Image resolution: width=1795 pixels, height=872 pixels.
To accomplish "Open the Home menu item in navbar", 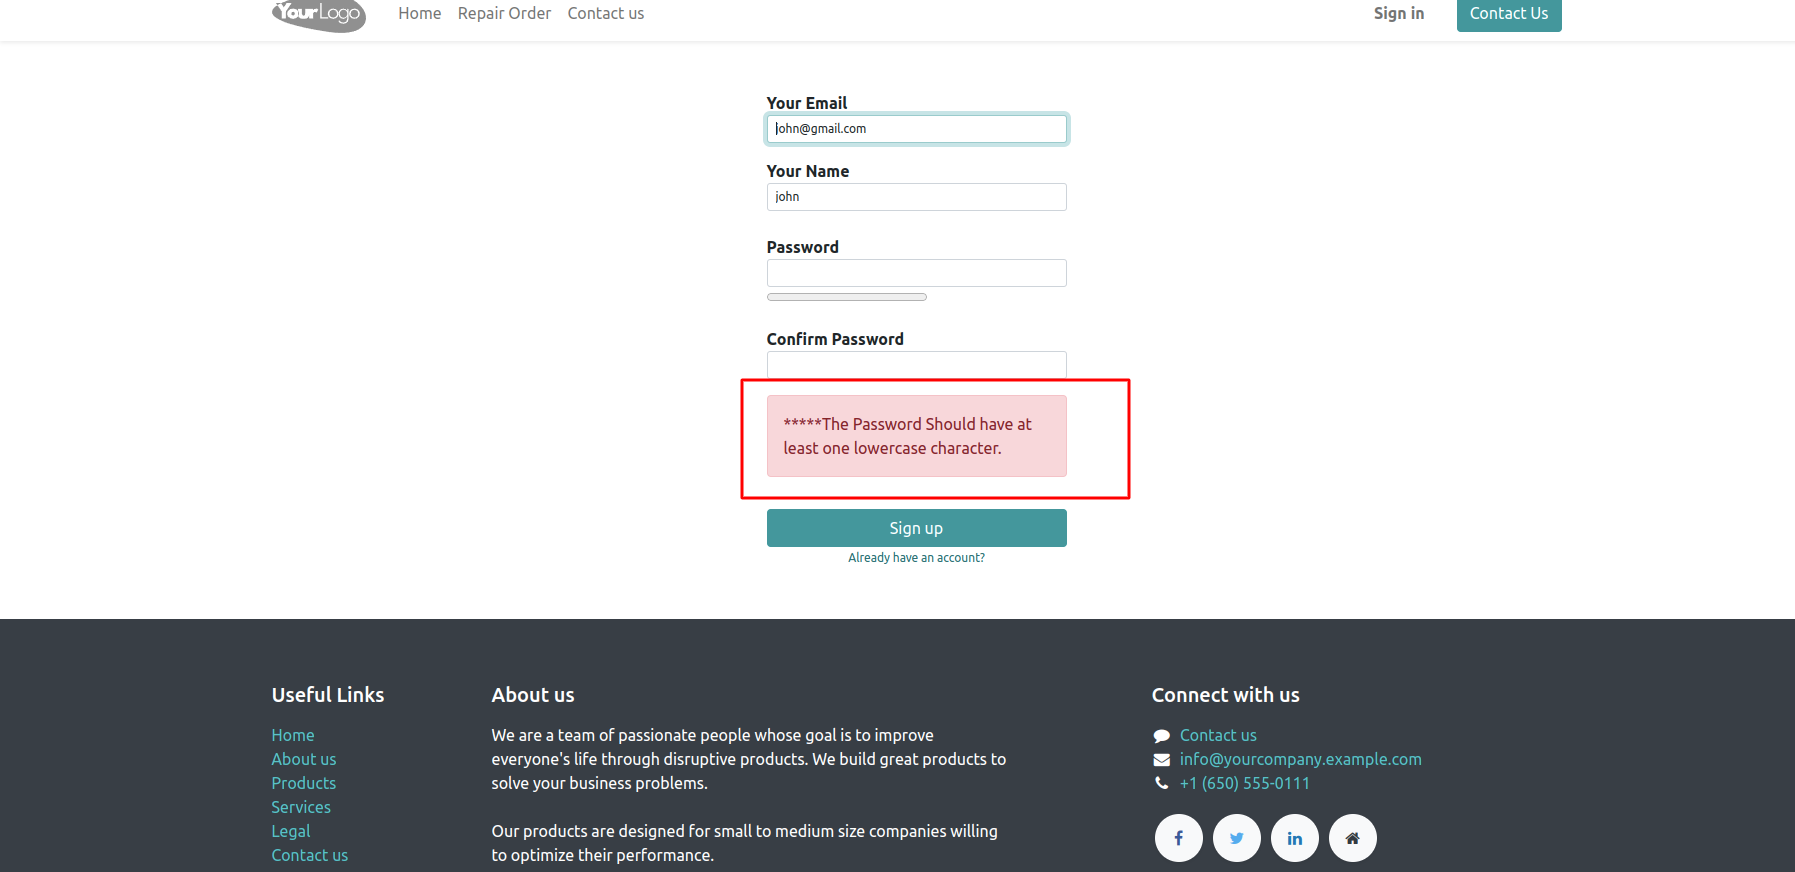I will pyautogui.click(x=419, y=14).
